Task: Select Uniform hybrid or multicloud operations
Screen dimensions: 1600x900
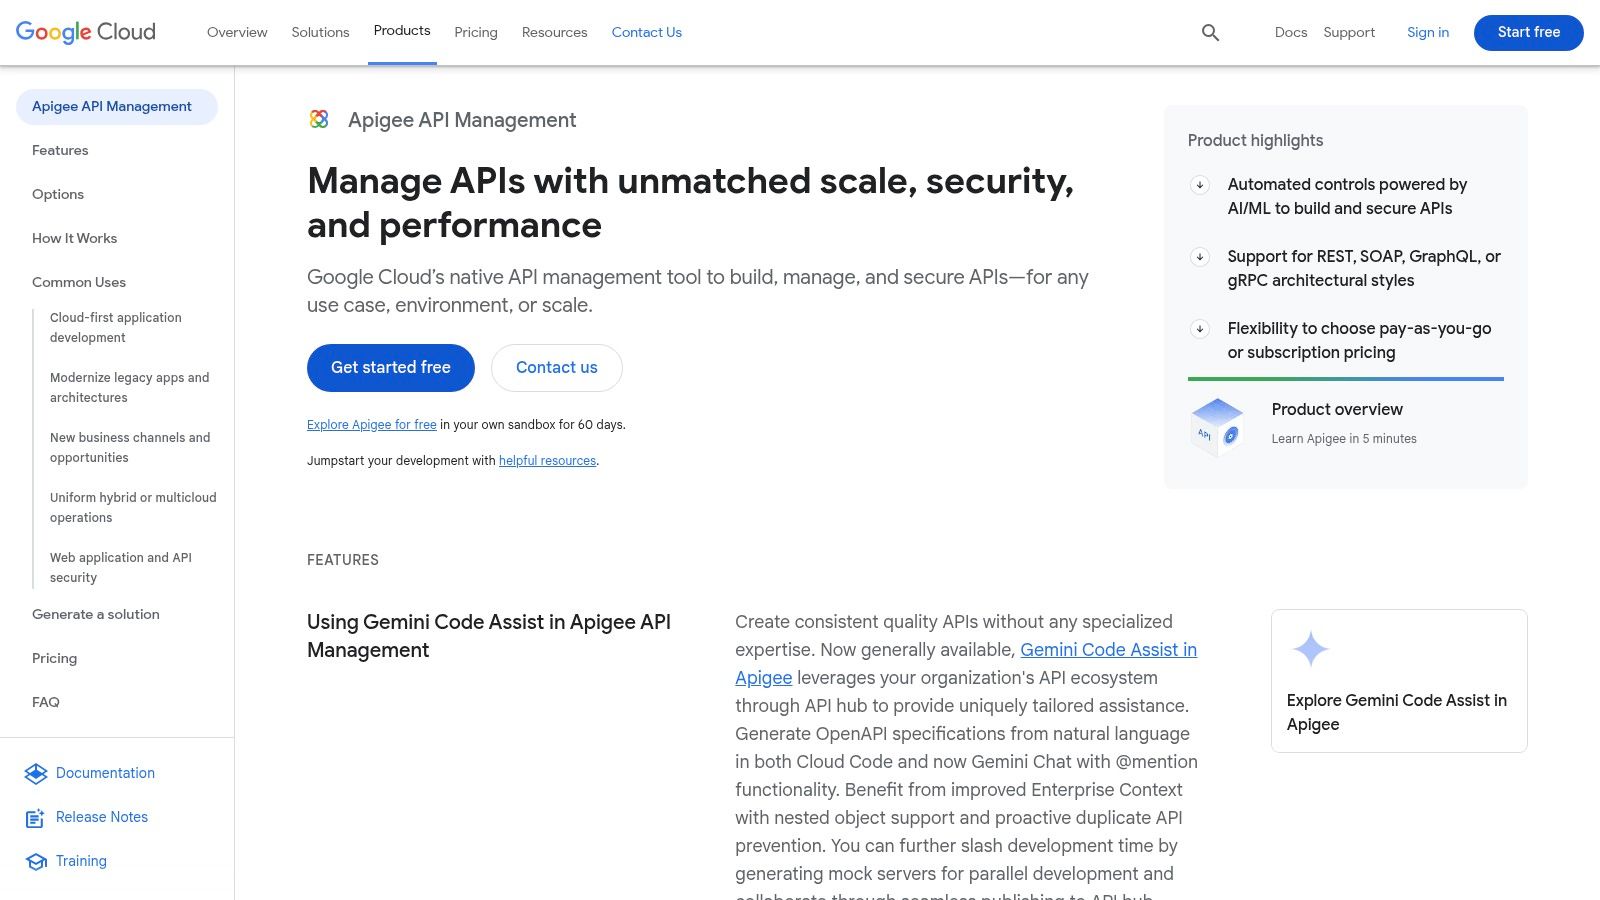Action: point(133,508)
